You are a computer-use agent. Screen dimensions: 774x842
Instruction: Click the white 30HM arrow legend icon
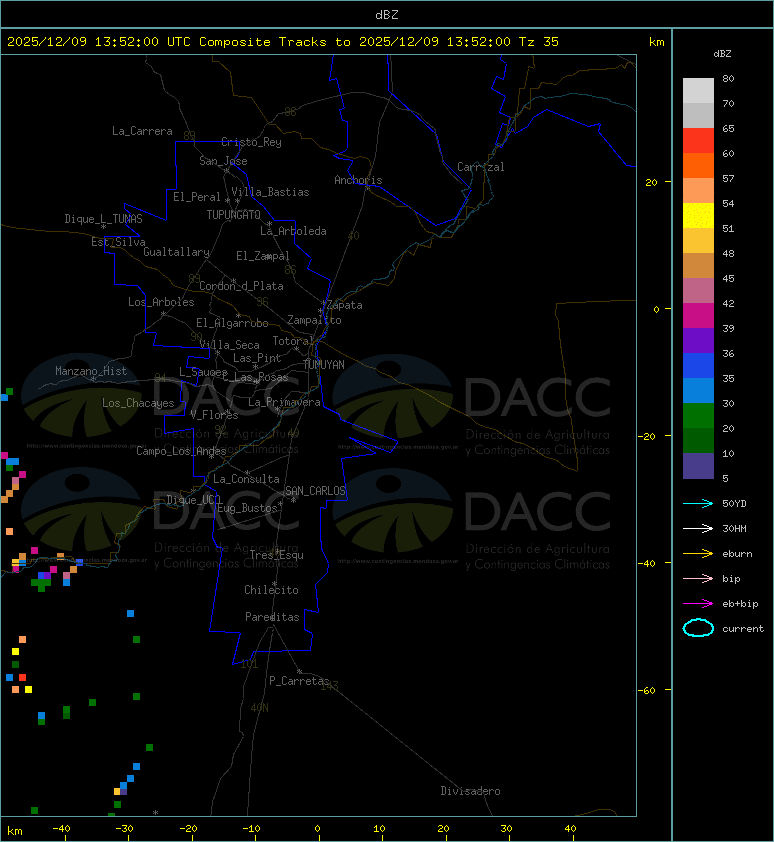tap(698, 529)
